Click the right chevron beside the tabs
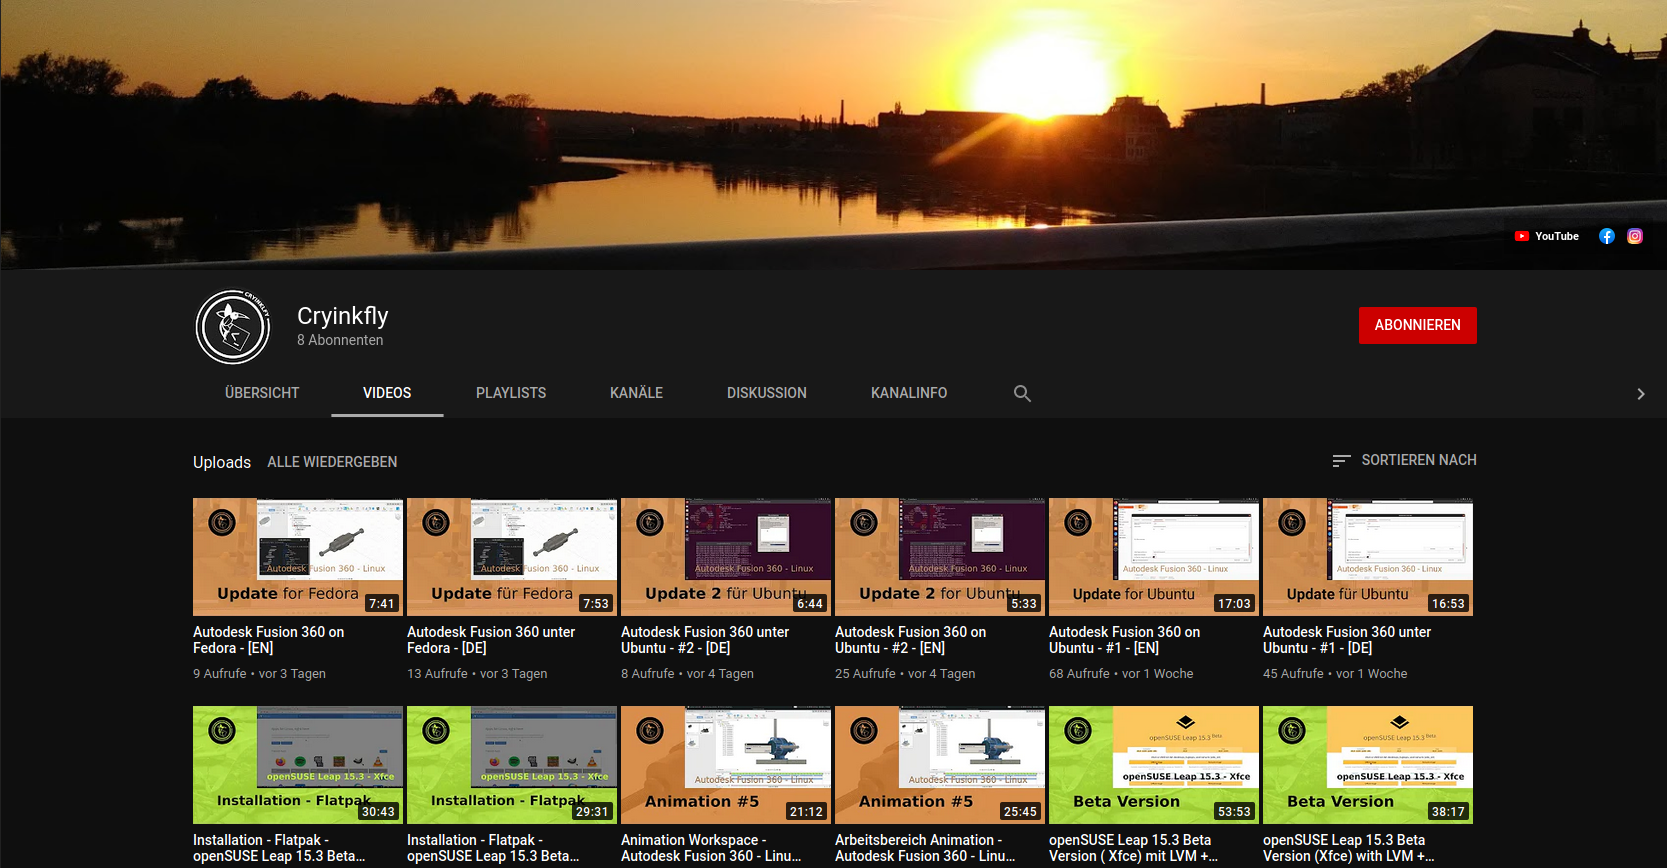The image size is (1667, 868). click(1640, 394)
